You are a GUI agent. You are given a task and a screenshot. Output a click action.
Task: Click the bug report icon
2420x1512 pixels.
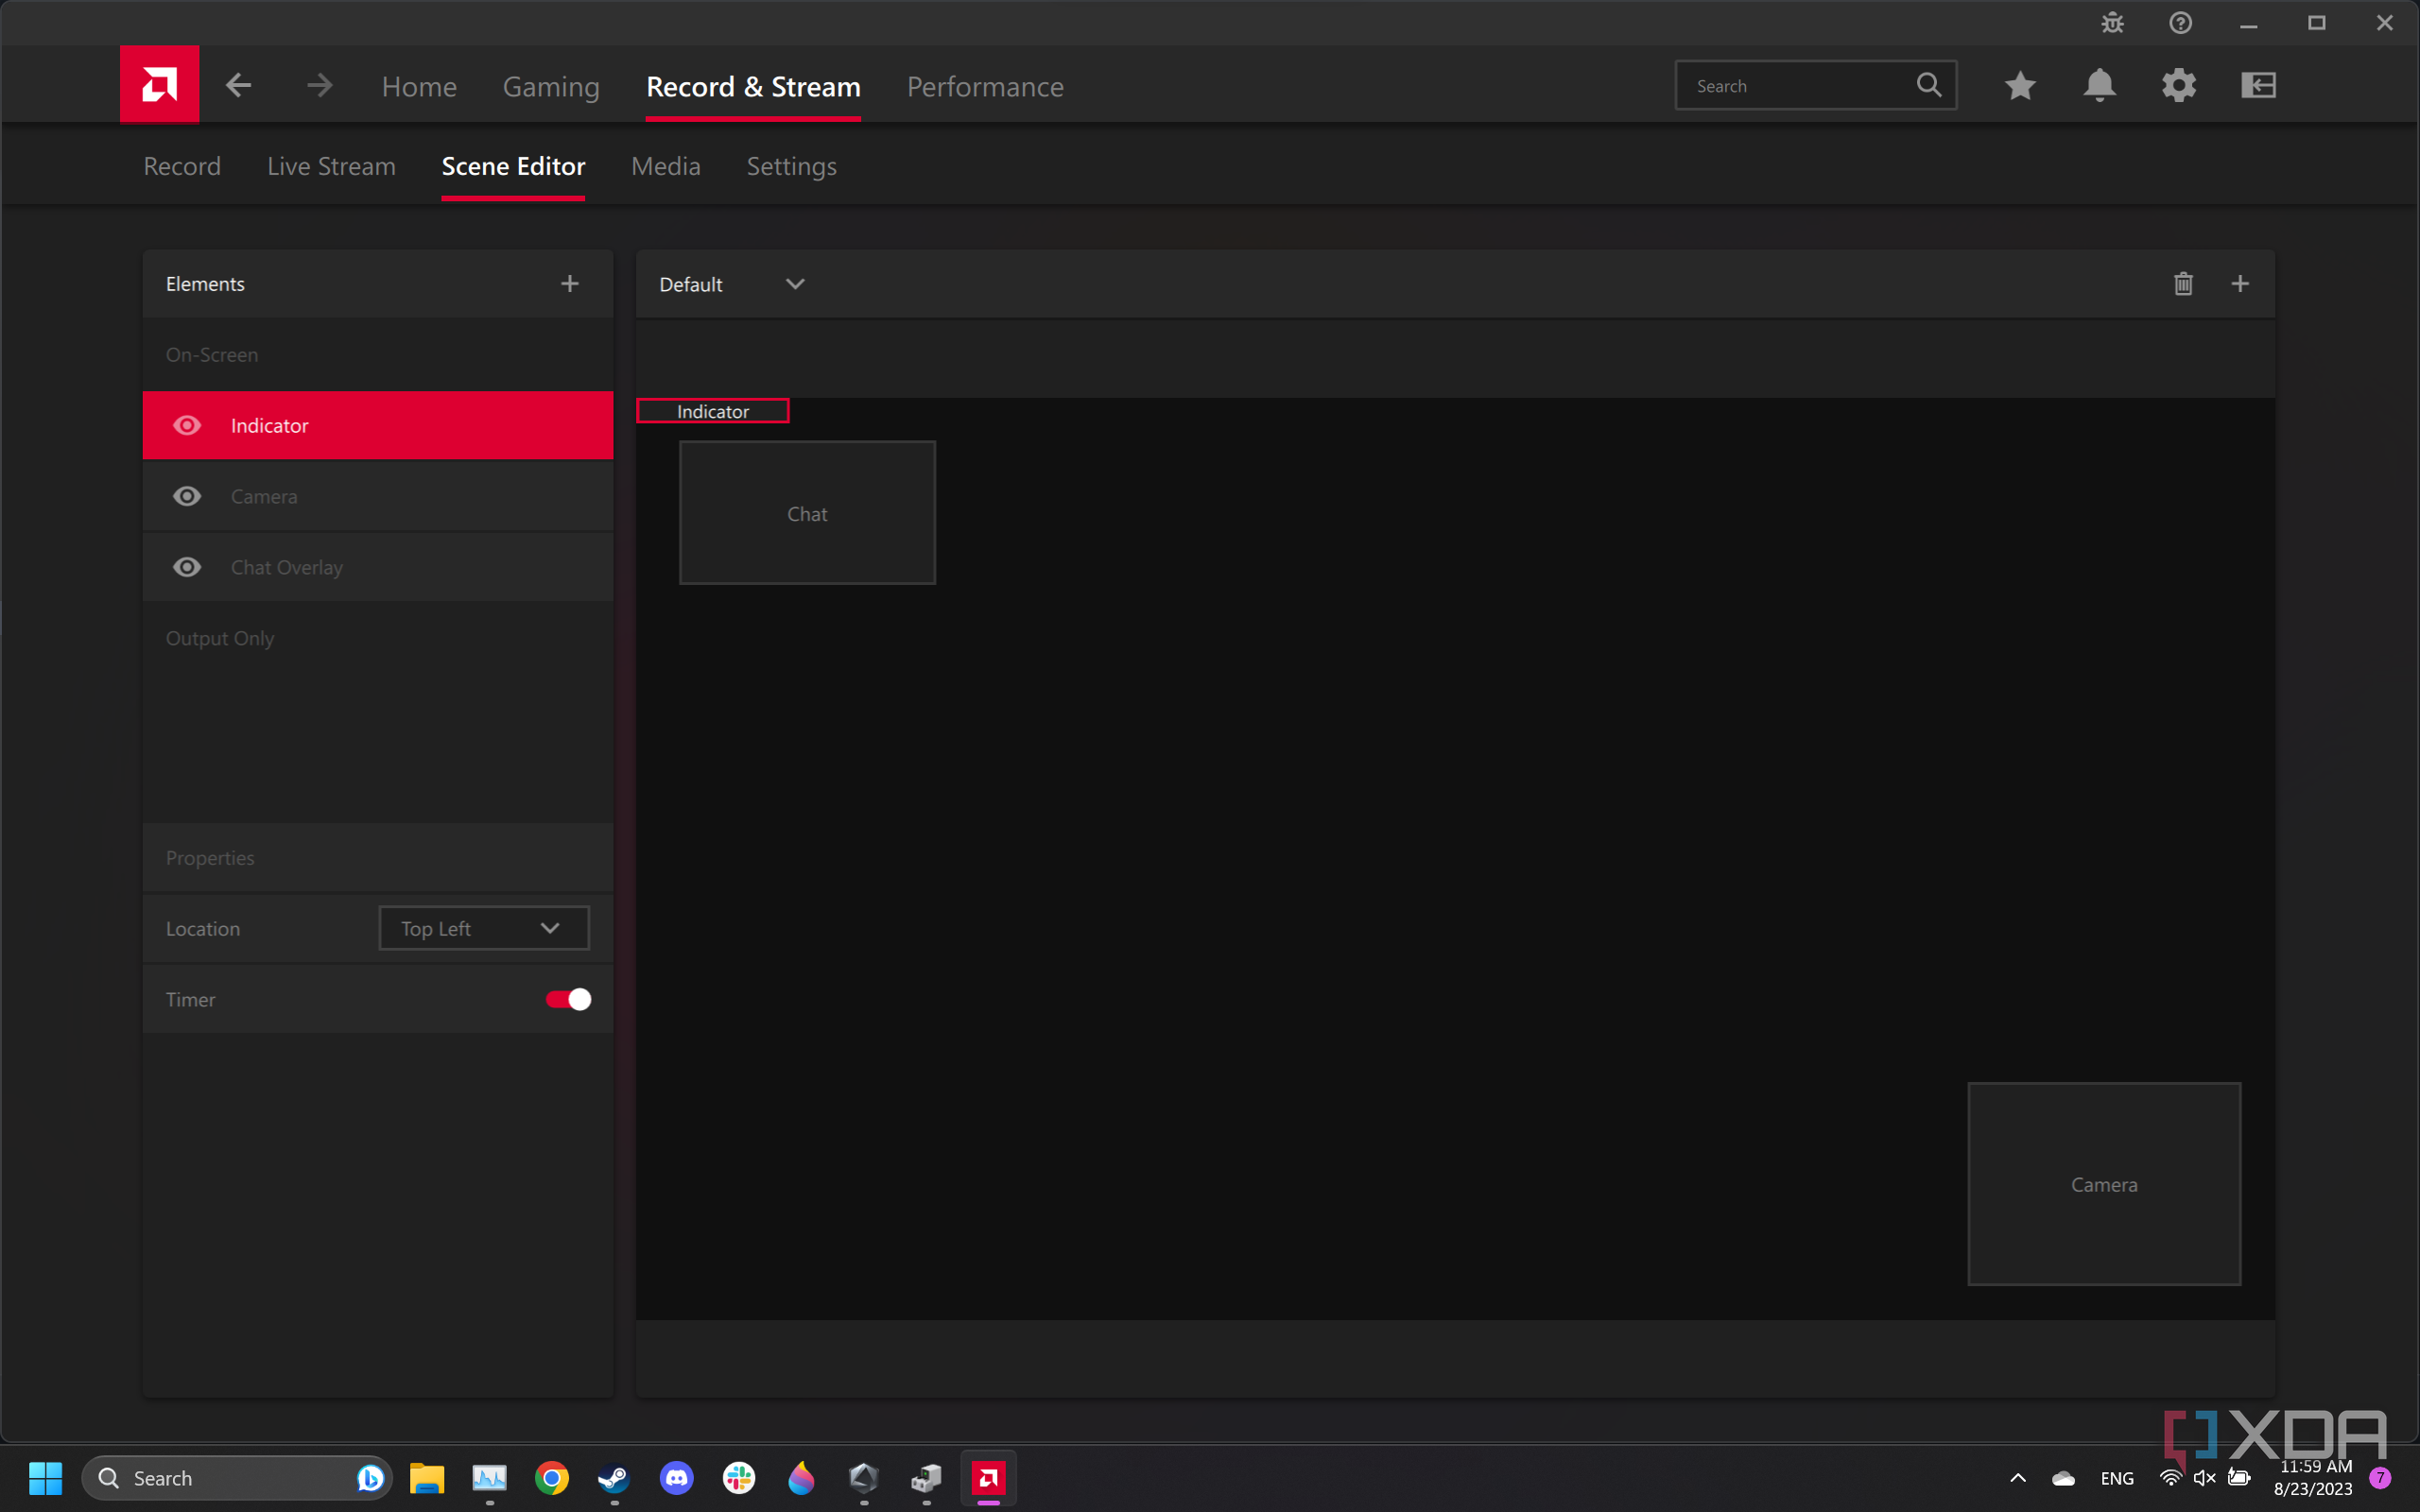pos(2112,23)
